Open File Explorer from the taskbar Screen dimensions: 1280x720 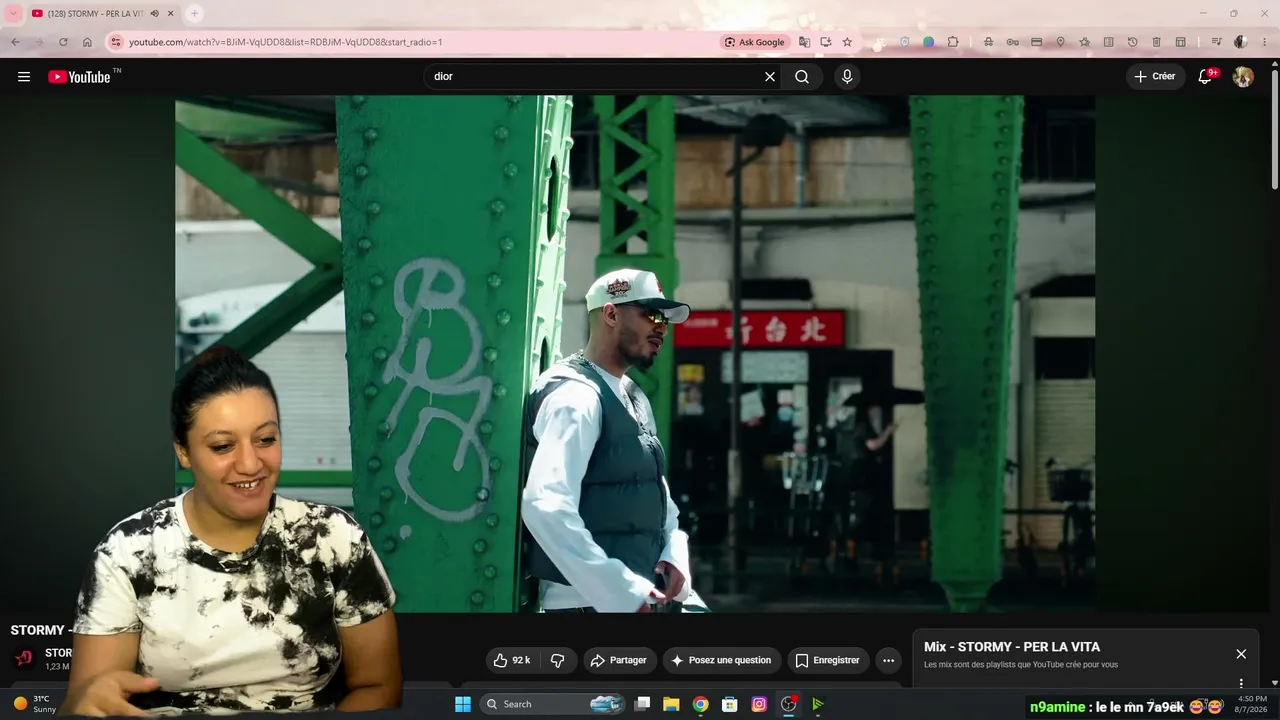click(x=671, y=704)
